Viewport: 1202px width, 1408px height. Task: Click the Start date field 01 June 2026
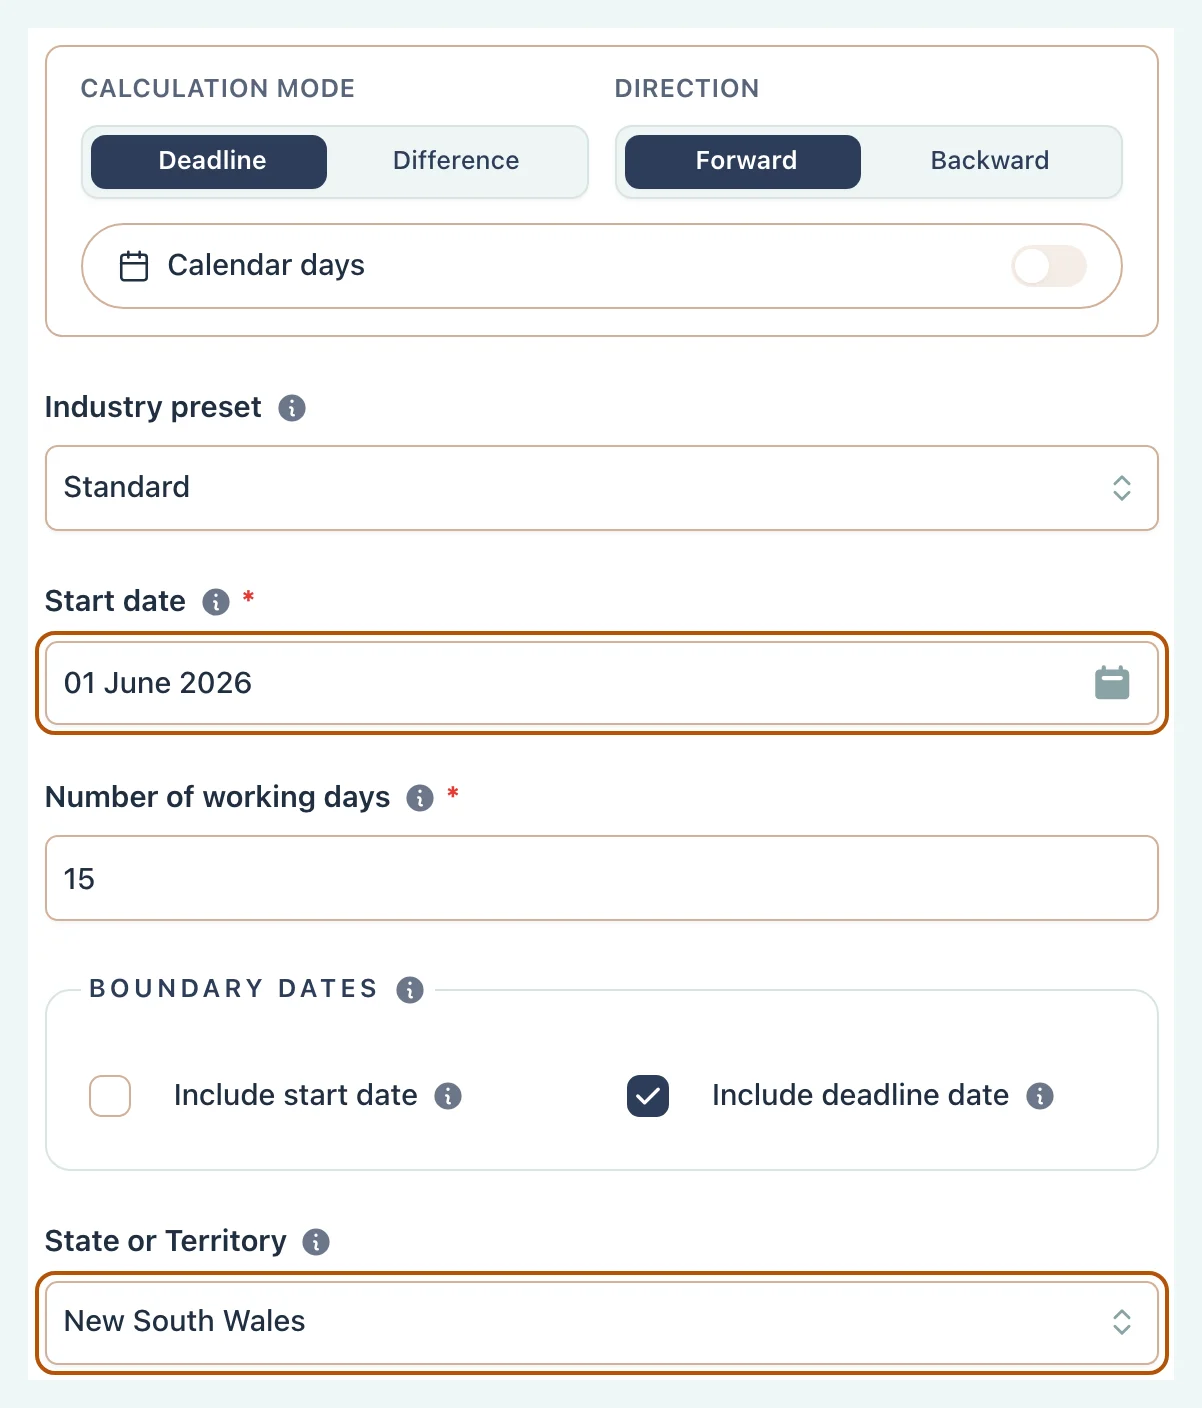[x=602, y=683]
